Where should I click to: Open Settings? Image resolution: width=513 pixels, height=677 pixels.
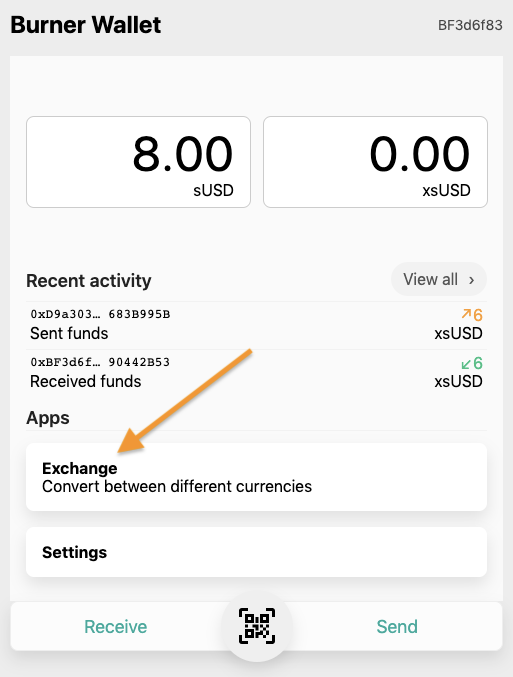[x=256, y=552]
